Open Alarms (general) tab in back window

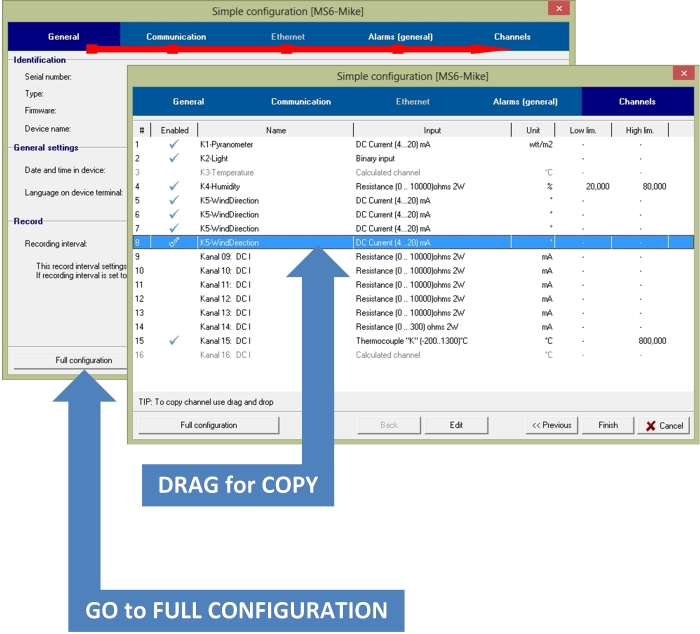pyautogui.click(x=400, y=37)
